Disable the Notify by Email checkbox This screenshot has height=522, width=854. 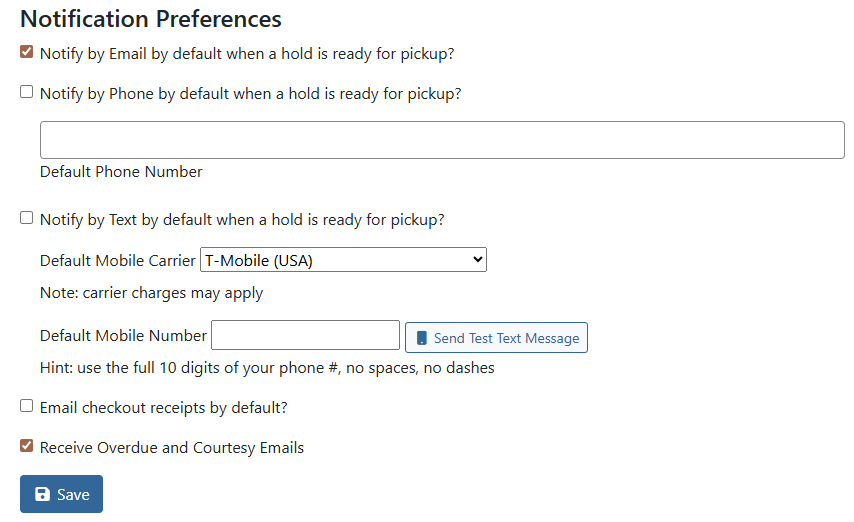coord(27,52)
